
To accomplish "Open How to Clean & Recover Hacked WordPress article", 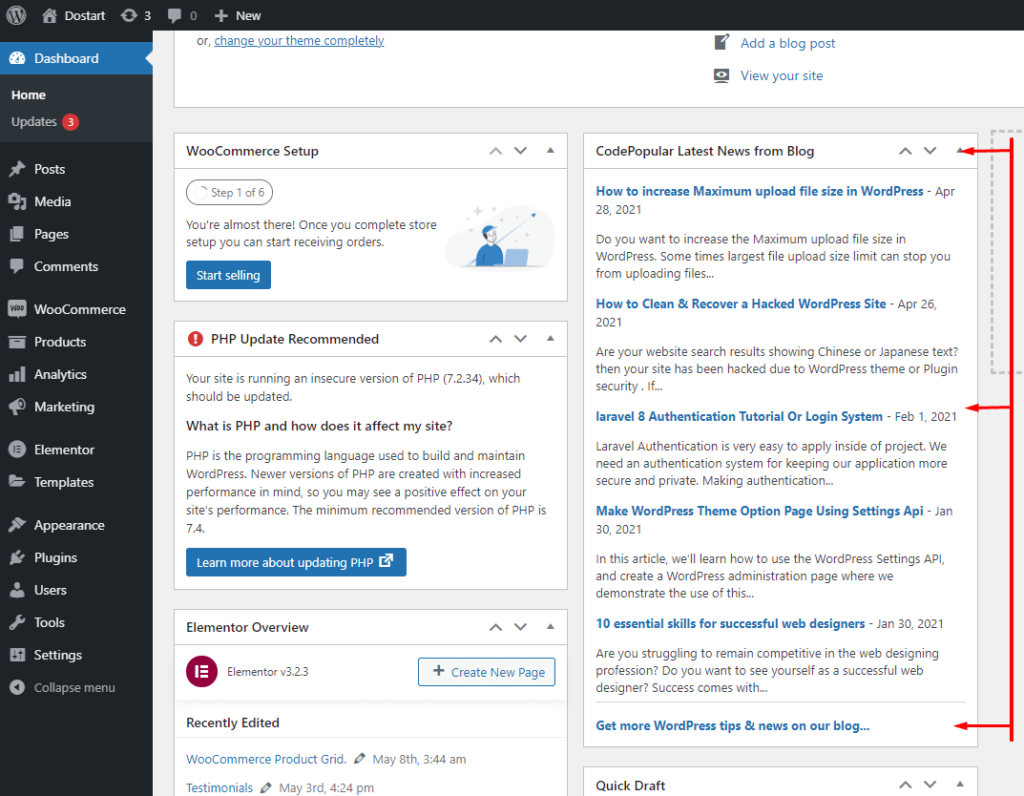I will [x=741, y=304].
